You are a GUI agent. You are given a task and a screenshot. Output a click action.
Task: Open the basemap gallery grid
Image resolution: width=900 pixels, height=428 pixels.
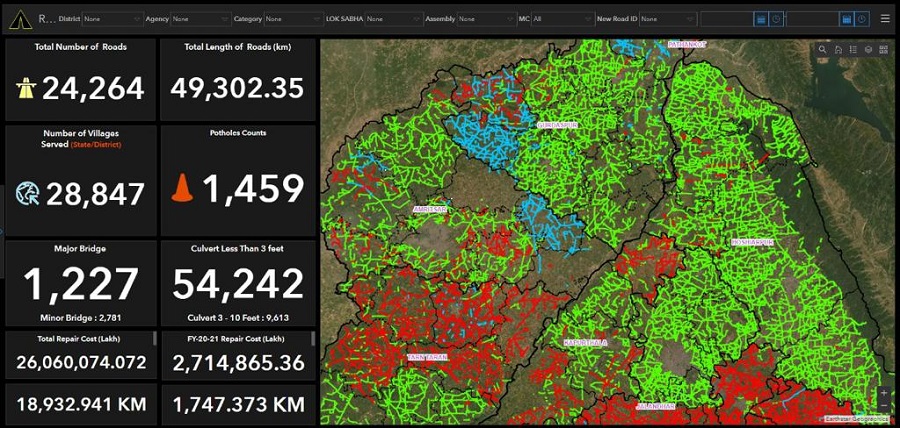click(883, 49)
